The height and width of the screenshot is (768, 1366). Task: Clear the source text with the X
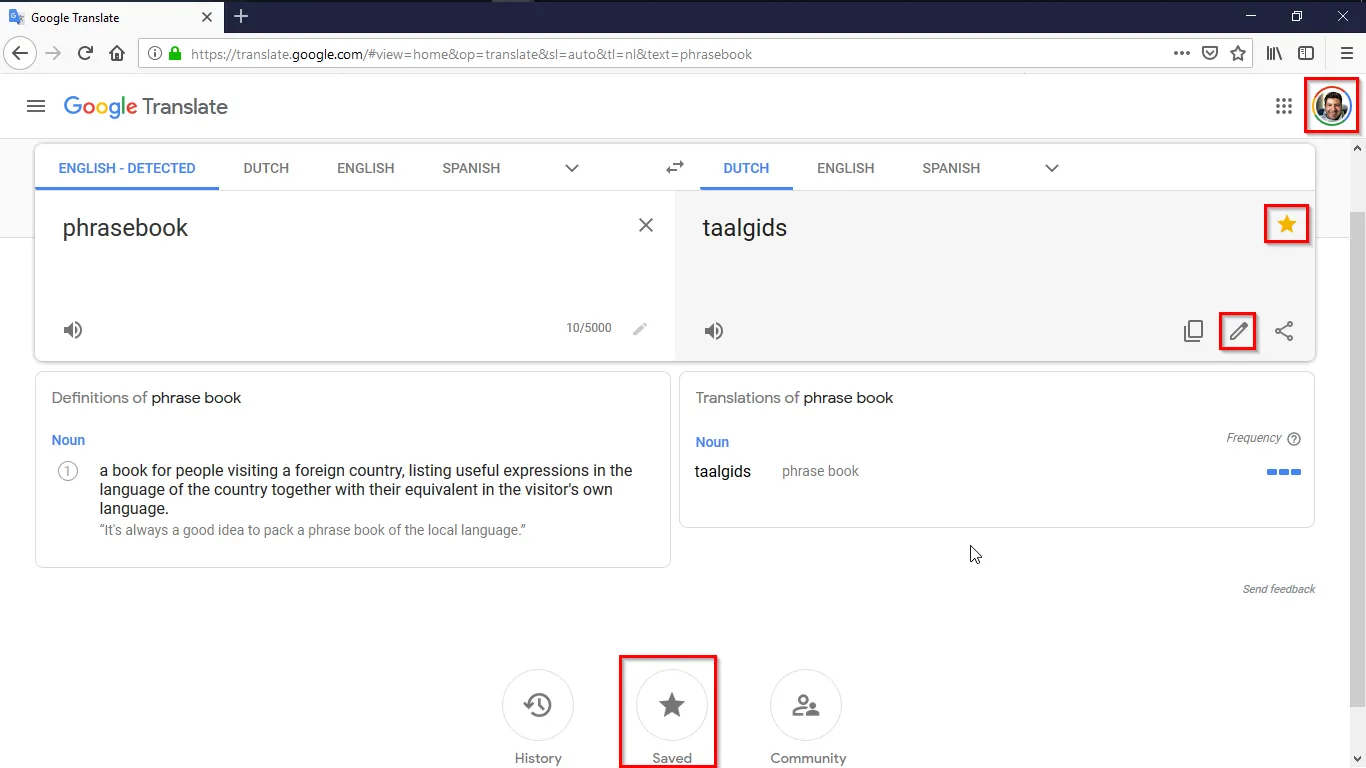[646, 225]
